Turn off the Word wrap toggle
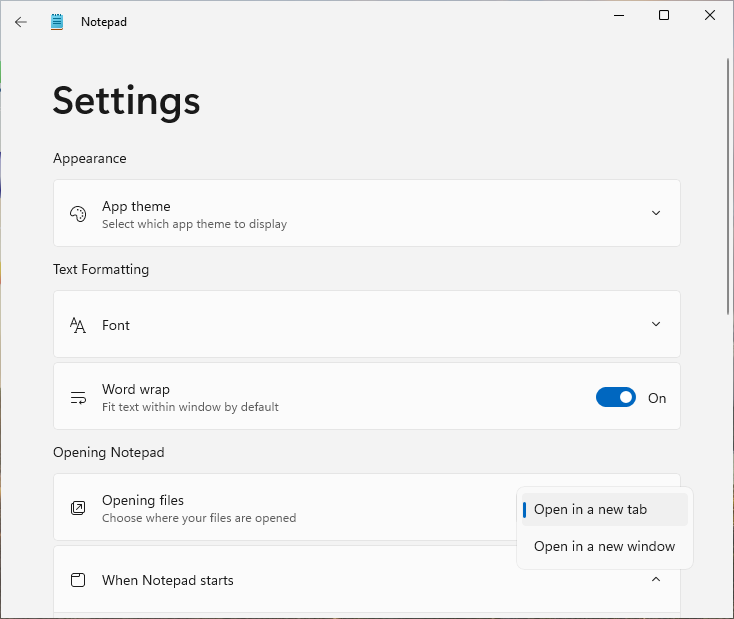This screenshot has height=619, width=734. pyautogui.click(x=616, y=398)
